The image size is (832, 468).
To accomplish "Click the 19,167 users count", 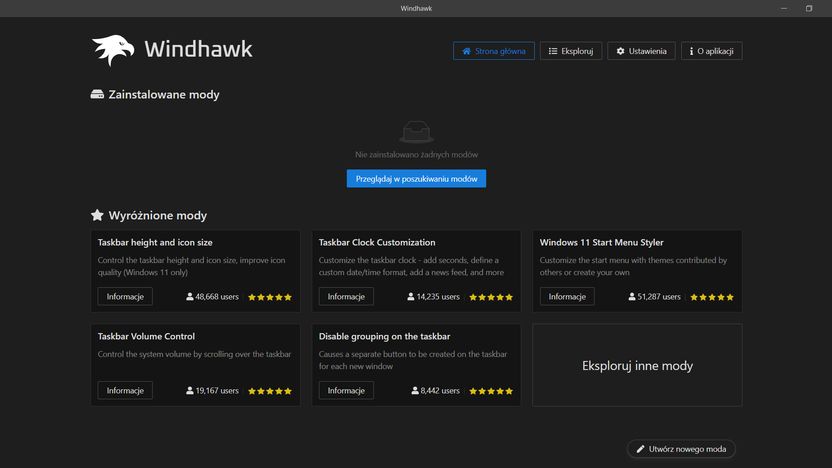I will click(212, 391).
